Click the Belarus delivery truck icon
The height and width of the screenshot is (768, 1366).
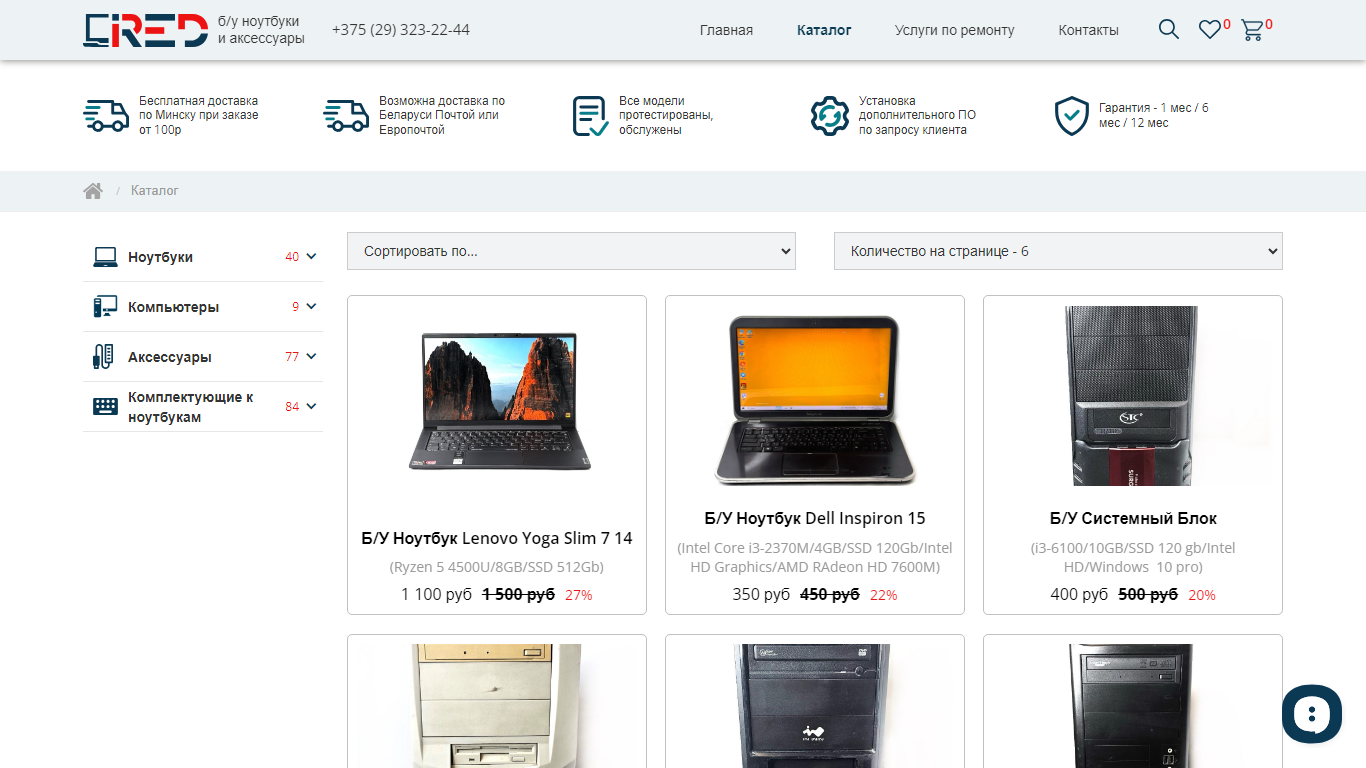coord(346,115)
